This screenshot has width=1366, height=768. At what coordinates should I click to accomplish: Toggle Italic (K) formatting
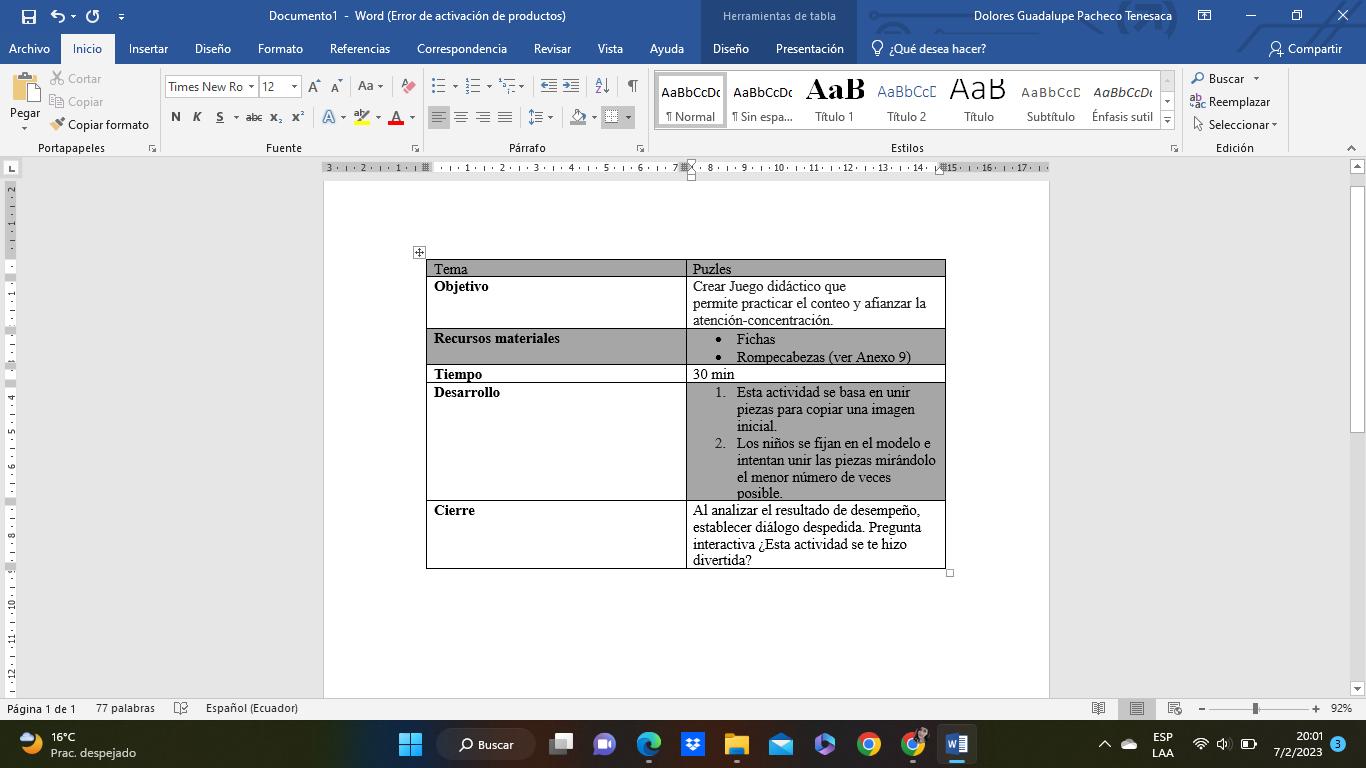tap(197, 117)
